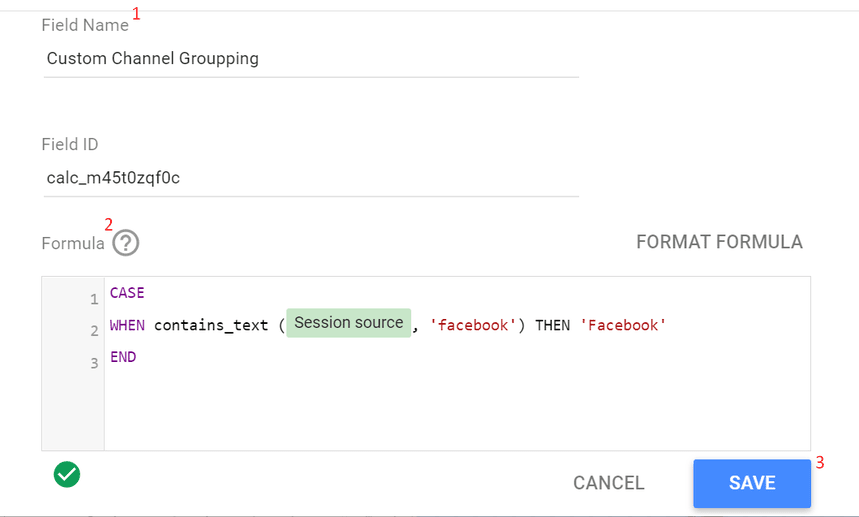Click line number 1 in editor gutter
The image size is (859, 517).
tap(94, 299)
